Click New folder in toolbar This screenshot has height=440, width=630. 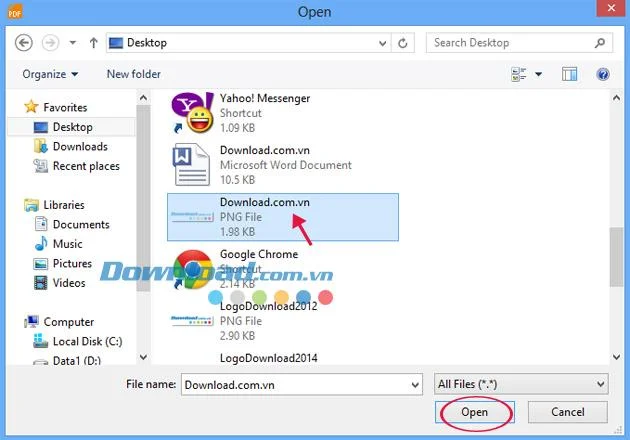(133, 74)
